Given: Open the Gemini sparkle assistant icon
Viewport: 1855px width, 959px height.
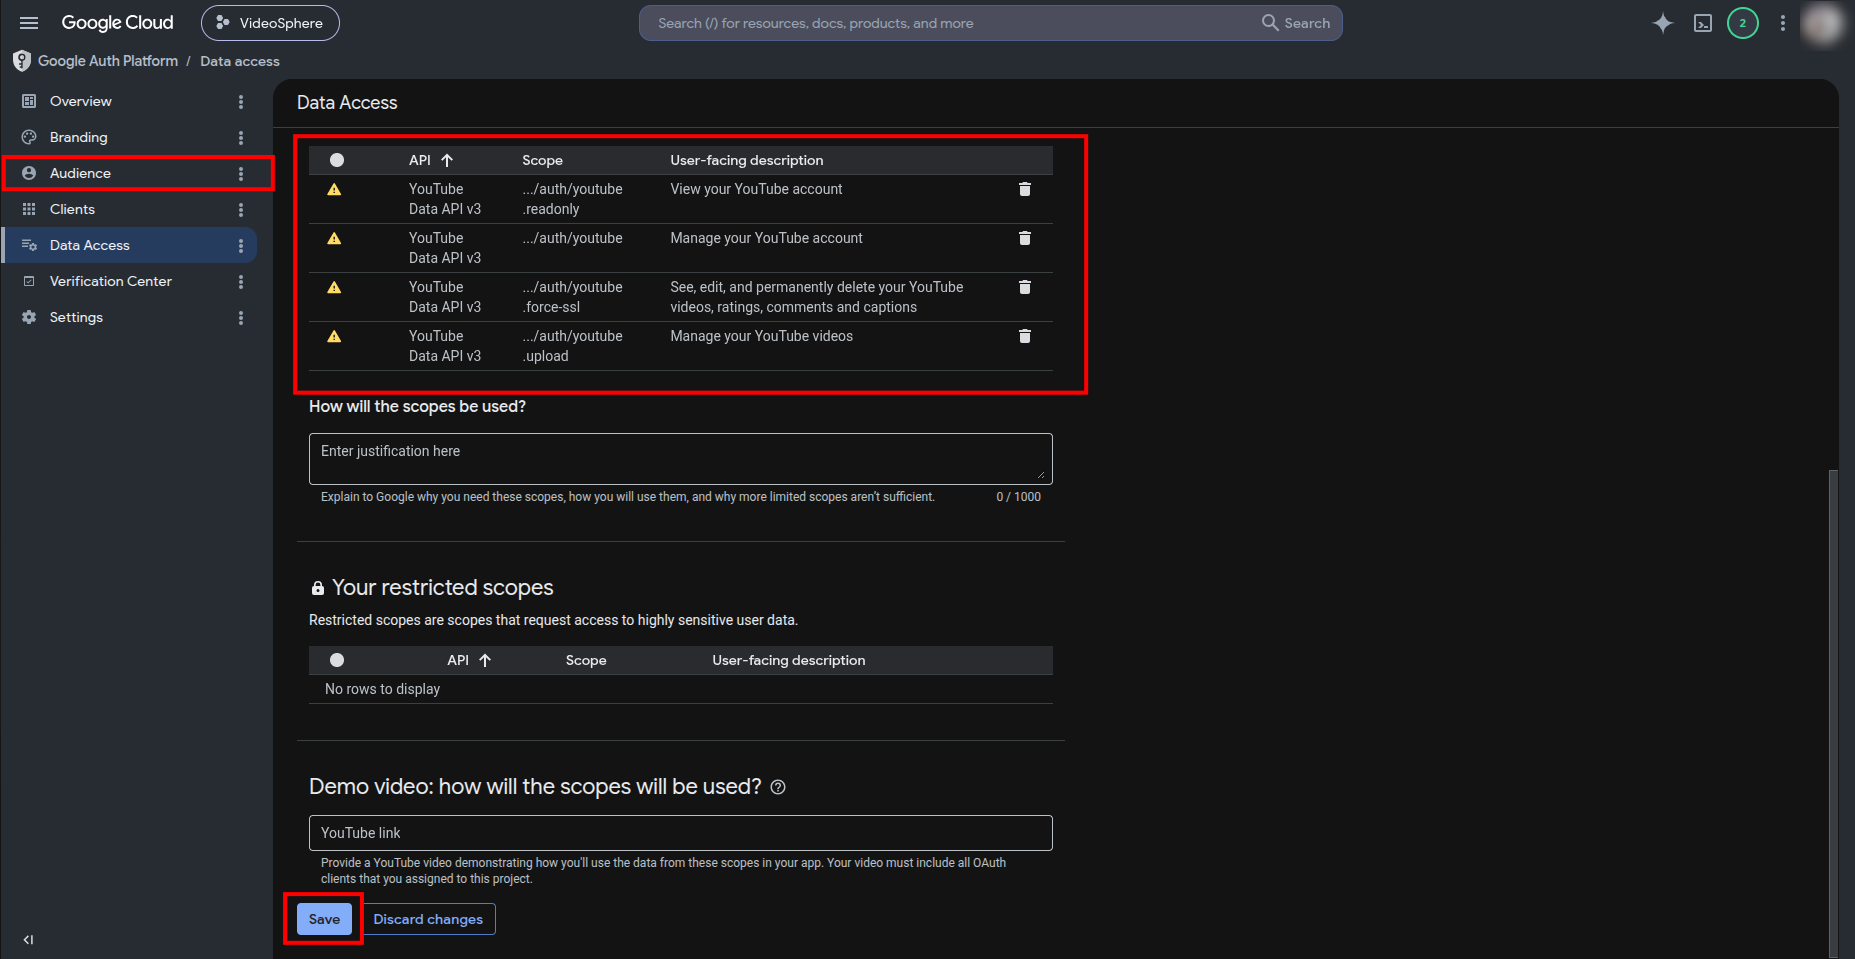Looking at the screenshot, I should 1662,23.
